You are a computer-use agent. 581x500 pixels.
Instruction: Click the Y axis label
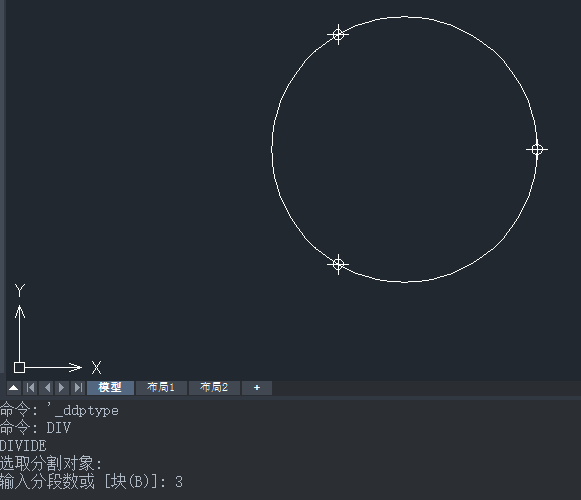click(20, 291)
